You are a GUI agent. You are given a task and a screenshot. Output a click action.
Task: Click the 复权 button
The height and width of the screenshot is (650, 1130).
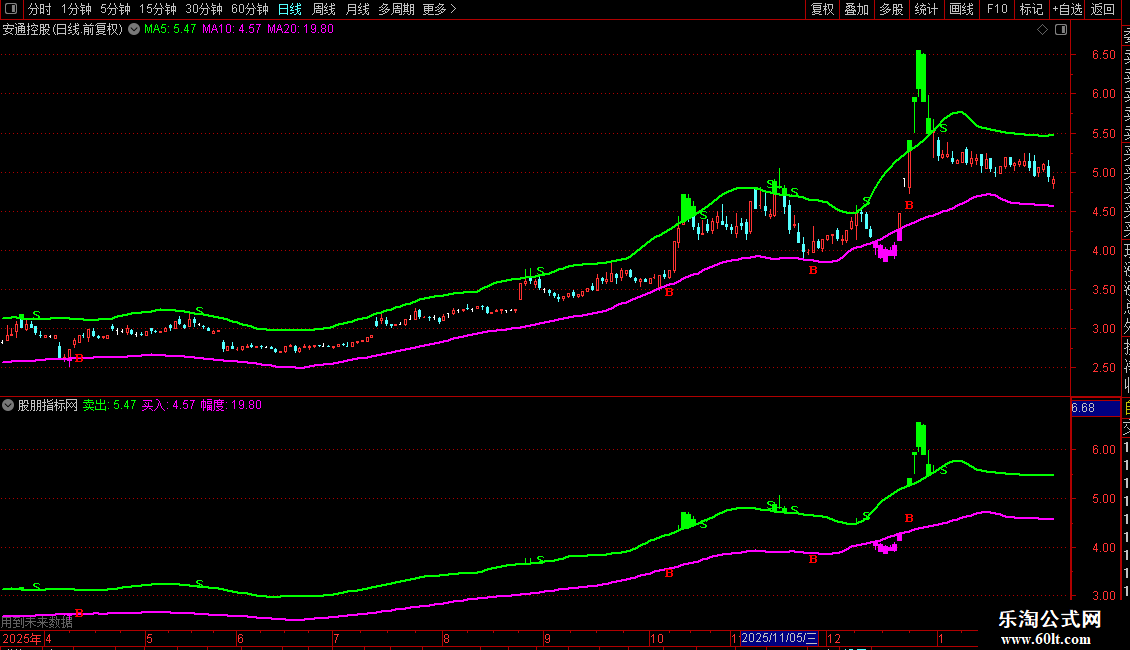(x=822, y=9)
